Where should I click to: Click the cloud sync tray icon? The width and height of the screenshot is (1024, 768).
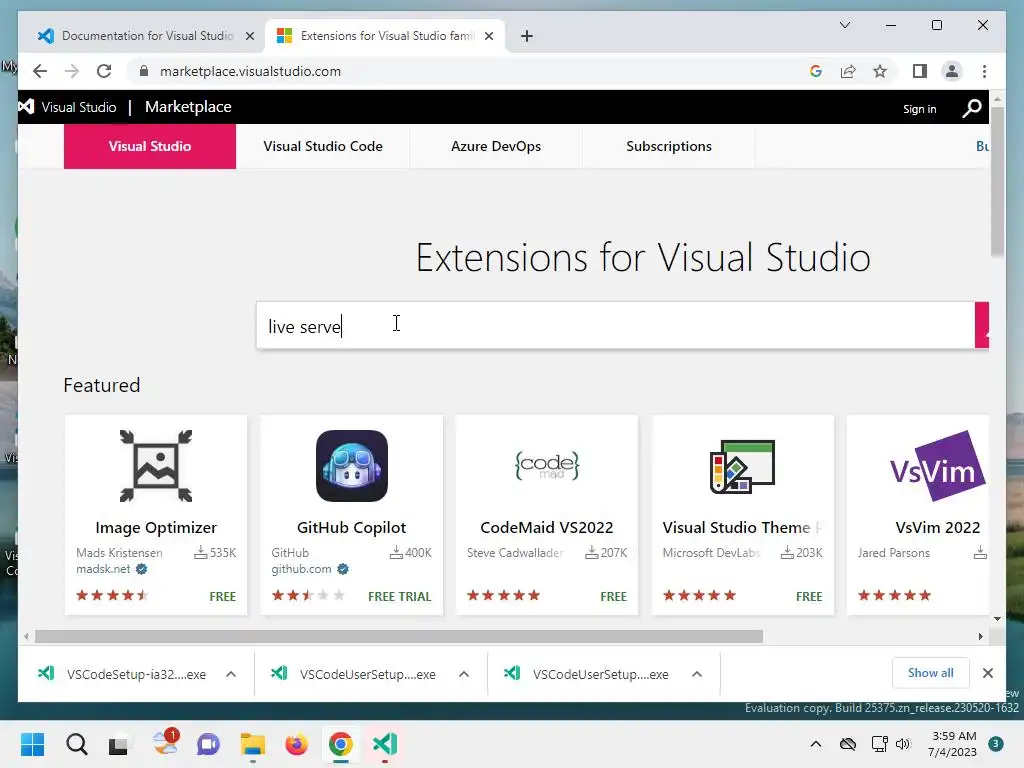(848, 744)
